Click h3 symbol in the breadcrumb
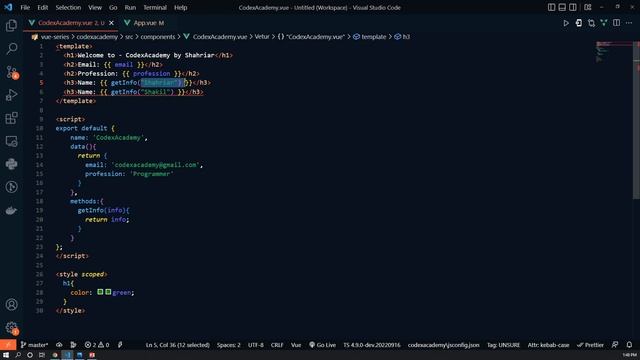 [x=406, y=37]
